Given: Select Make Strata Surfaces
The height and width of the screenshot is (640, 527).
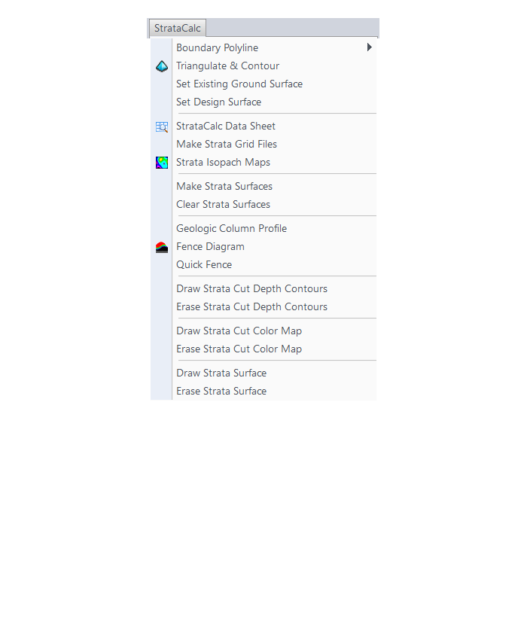Looking at the screenshot, I should [263, 186].
